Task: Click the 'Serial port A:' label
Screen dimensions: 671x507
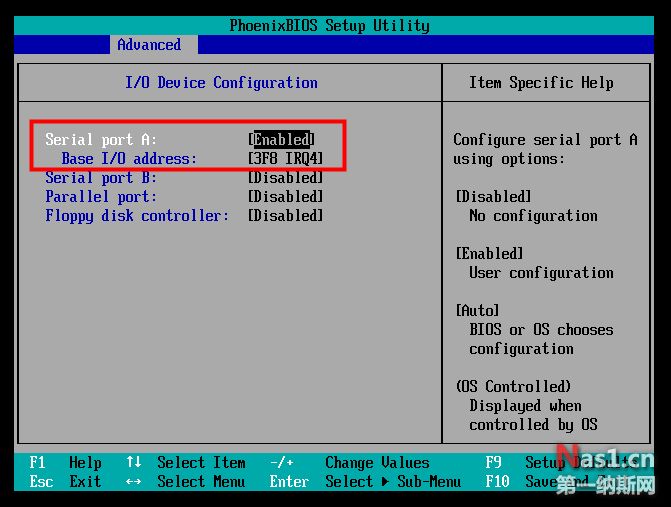Action: 101,139
